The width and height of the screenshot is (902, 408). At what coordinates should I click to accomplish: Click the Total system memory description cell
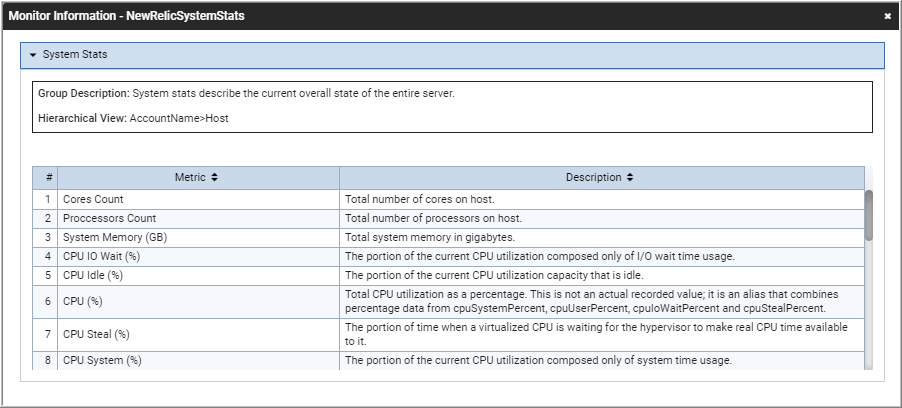(x=602, y=237)
